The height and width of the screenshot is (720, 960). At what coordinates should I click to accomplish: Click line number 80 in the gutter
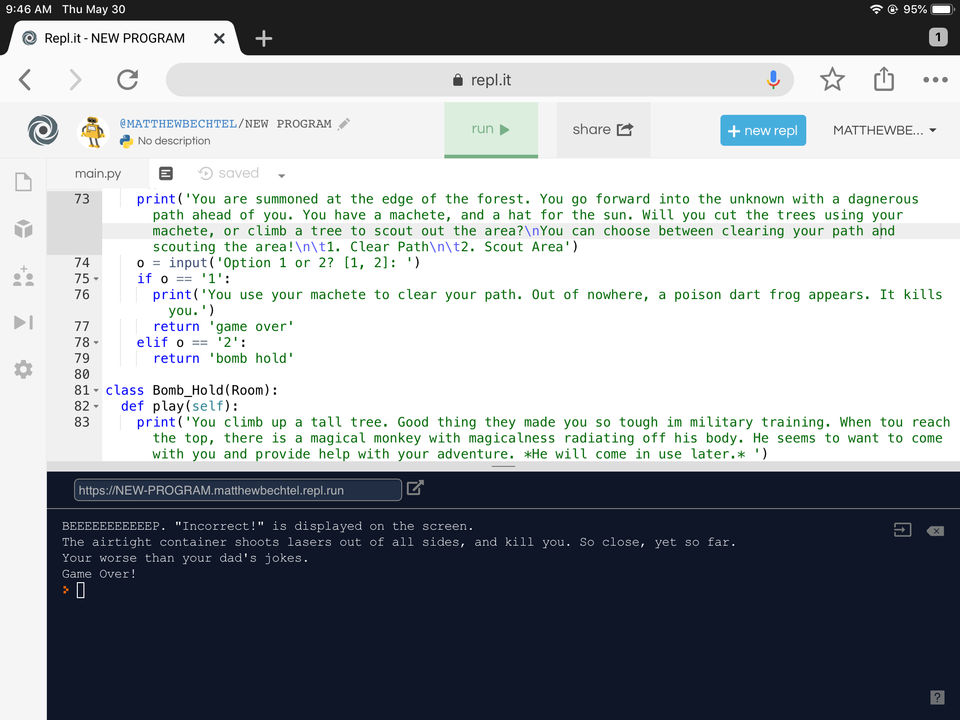[x=82, y=374]
